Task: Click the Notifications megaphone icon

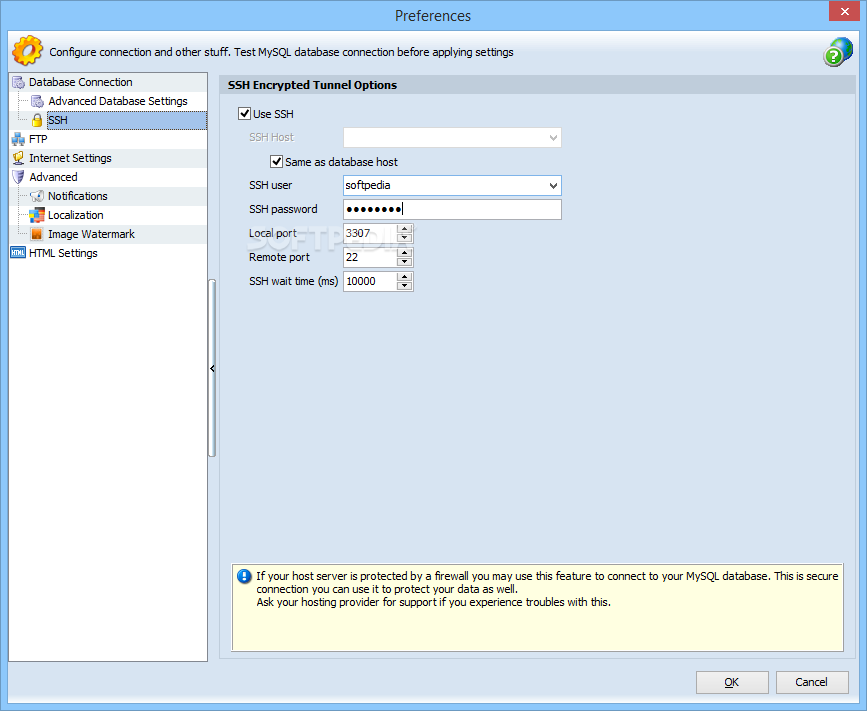Action: pyautogui.click(x=37, y=196)
